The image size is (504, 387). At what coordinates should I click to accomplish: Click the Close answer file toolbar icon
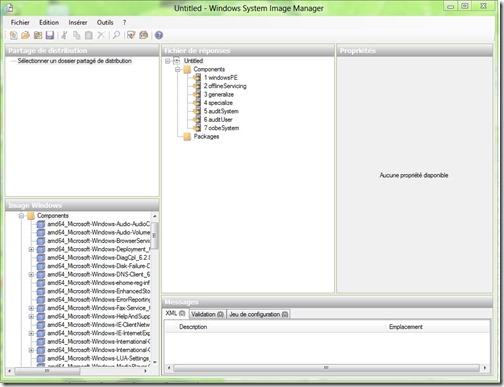click(38, 35)
